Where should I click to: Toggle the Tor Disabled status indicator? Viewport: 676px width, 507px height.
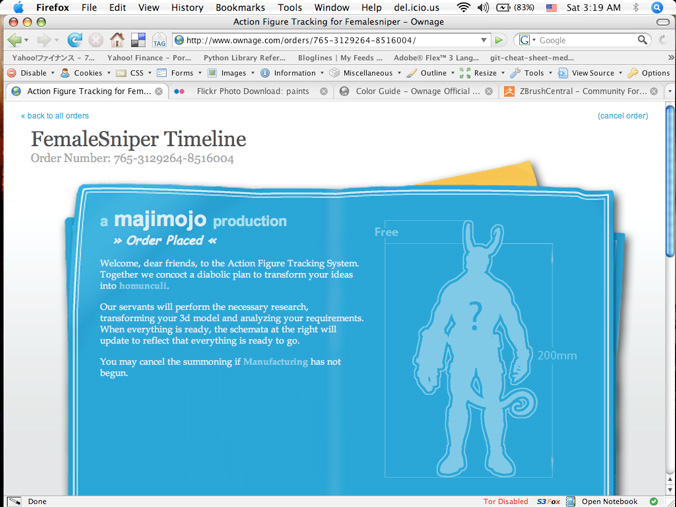pos(505,501)
